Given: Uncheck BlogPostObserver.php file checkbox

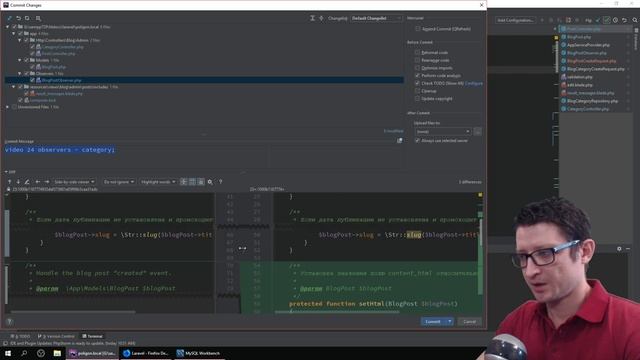Looking at the screenshot, I should point(32,80).
